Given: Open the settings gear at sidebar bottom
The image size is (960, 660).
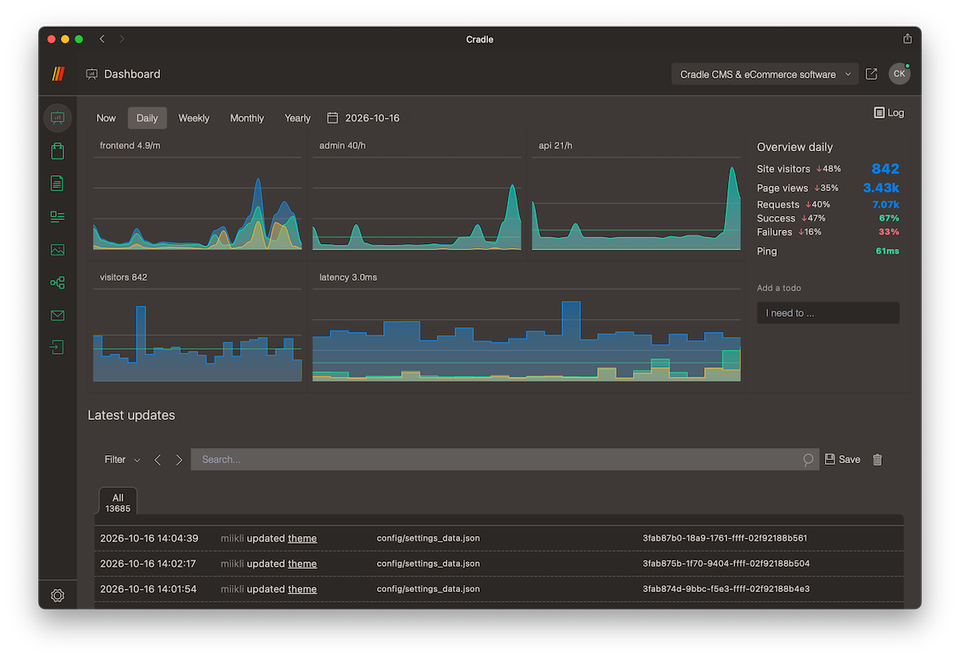Looking at the screenshot, I should pyautogui.click(x=58, y=595).
